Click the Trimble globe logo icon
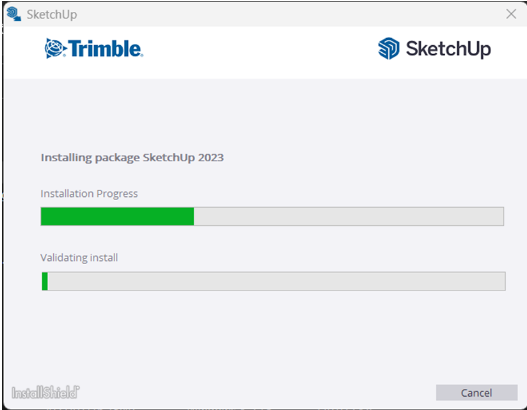This screenshot has width=527, height=410. coord(54,48)
